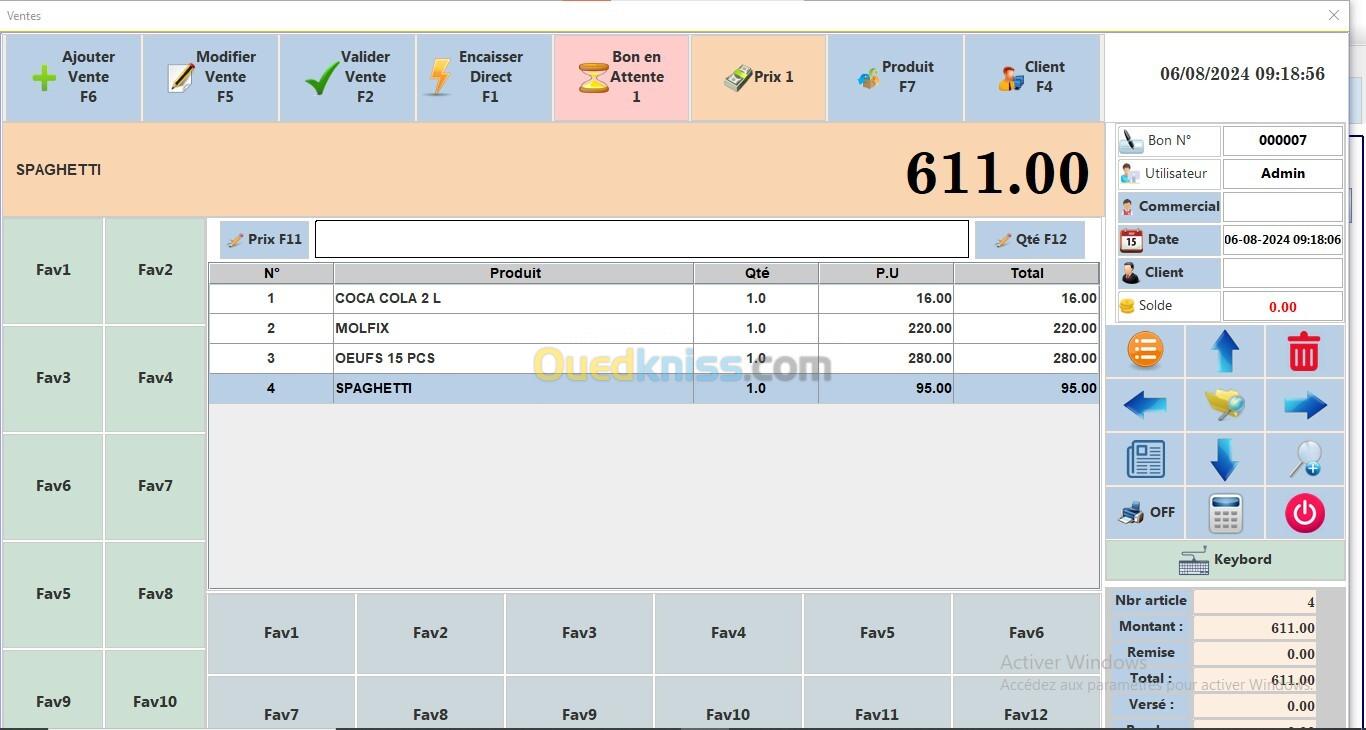1366x730 pixels.
Task: Select the Bon N° 000007 field
Action: click(1283, 141)
